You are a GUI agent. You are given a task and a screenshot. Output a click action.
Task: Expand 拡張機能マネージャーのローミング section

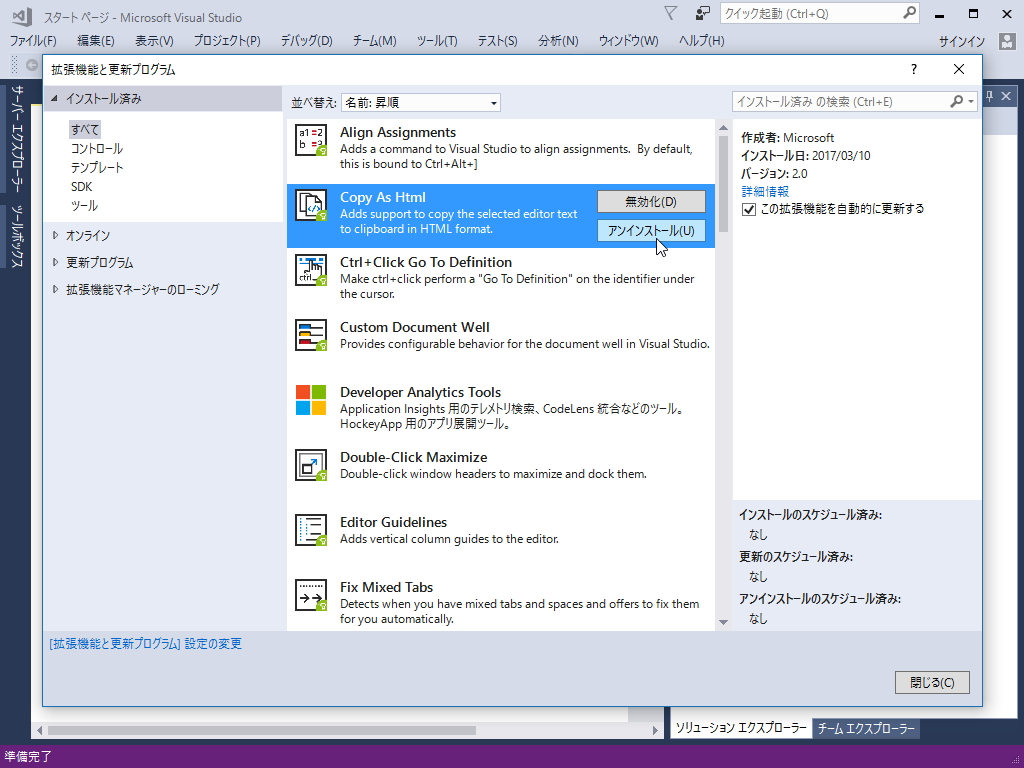55,289
